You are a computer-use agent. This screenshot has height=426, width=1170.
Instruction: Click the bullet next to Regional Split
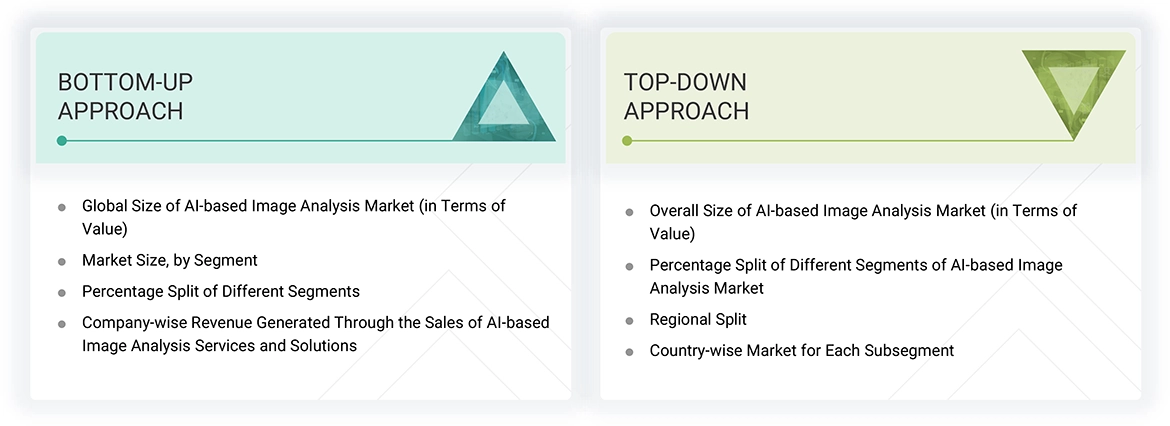(629, 321)
